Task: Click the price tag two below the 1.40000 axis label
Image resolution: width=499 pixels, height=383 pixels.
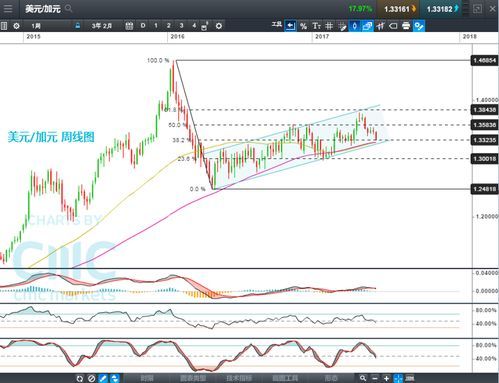Action: (484, 125)
